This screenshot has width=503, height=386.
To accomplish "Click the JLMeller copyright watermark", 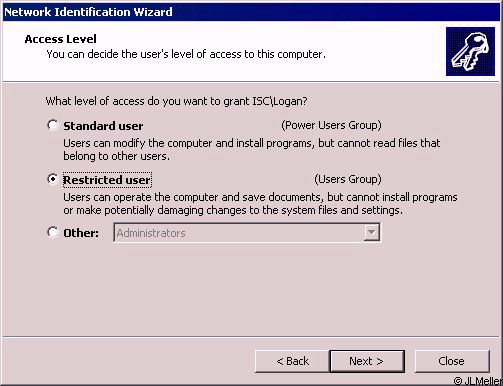I will point(477,381).
